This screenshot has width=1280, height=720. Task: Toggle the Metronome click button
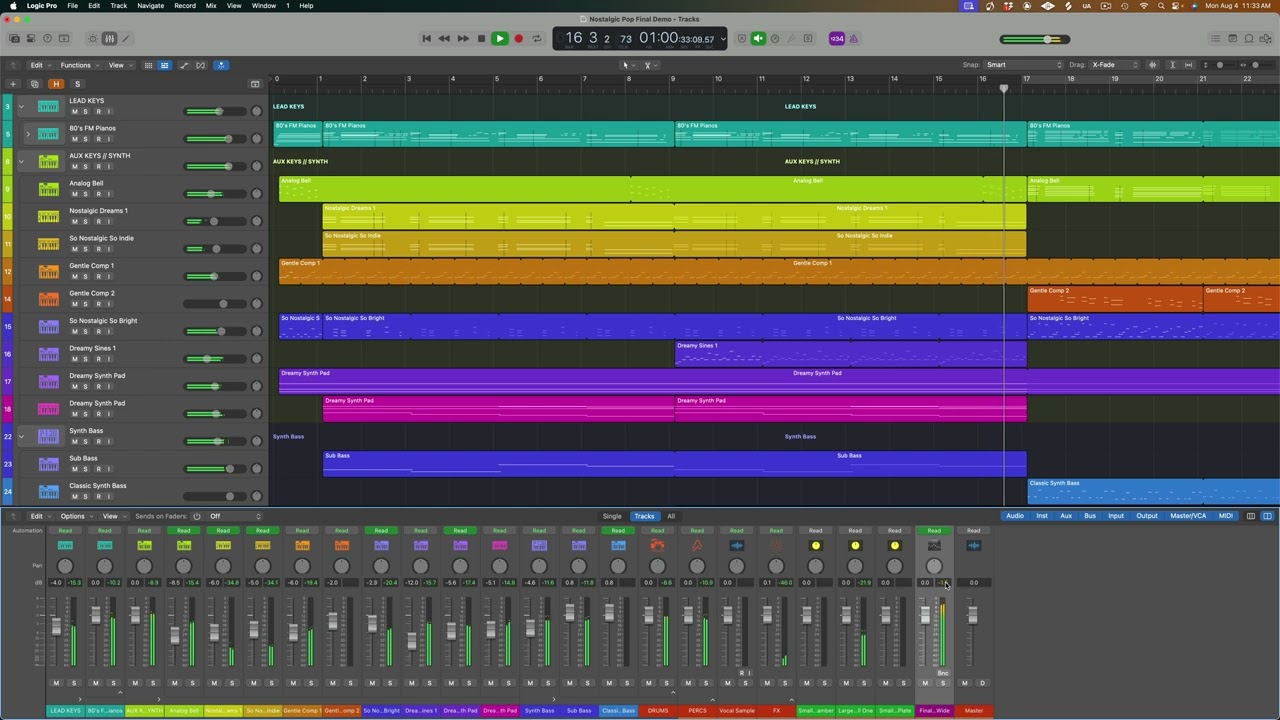pyautogui.click(x=758, y=39)
